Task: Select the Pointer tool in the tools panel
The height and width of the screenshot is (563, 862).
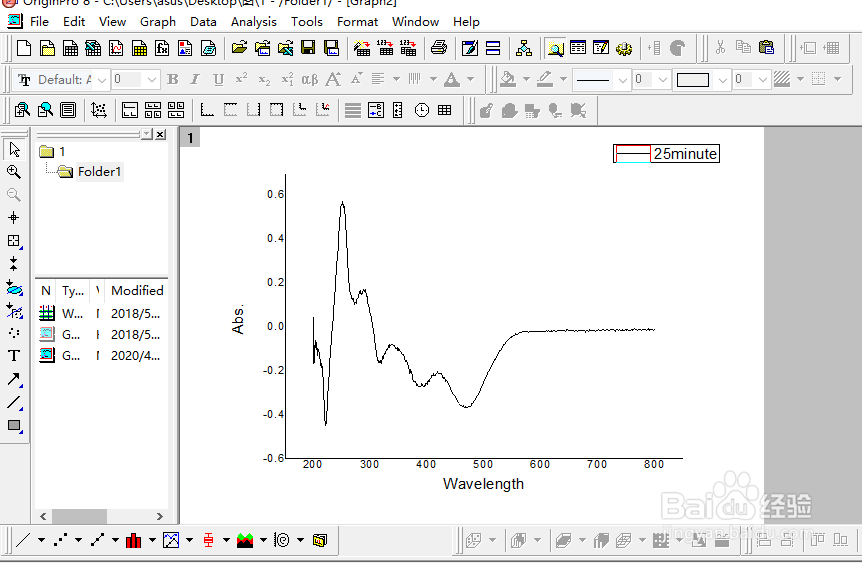Action: 14,150
